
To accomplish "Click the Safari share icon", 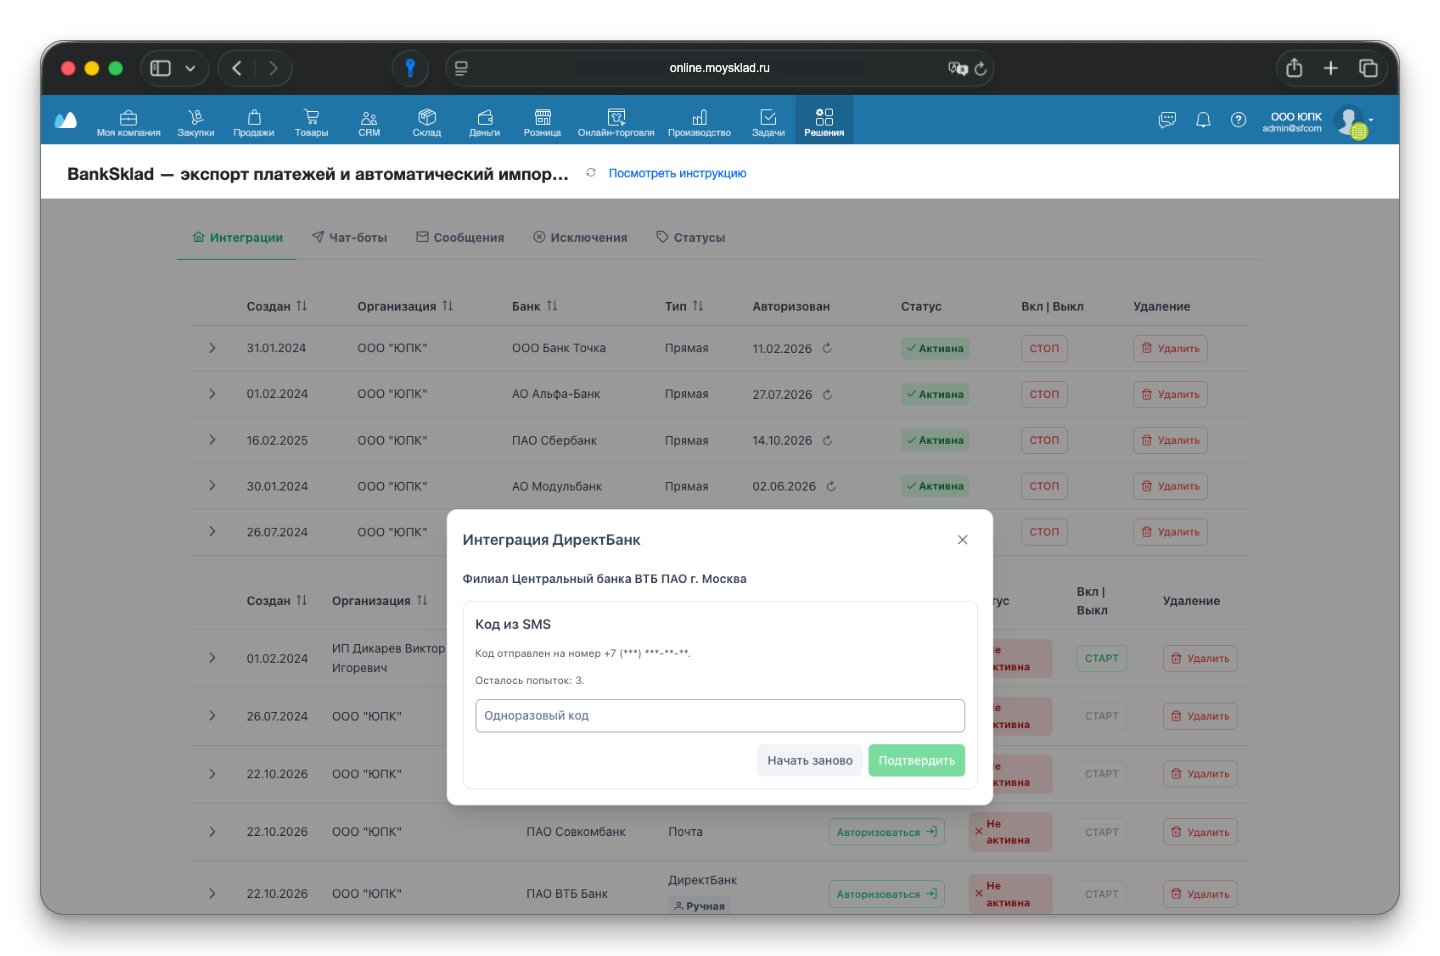I will pos(1294,68).
